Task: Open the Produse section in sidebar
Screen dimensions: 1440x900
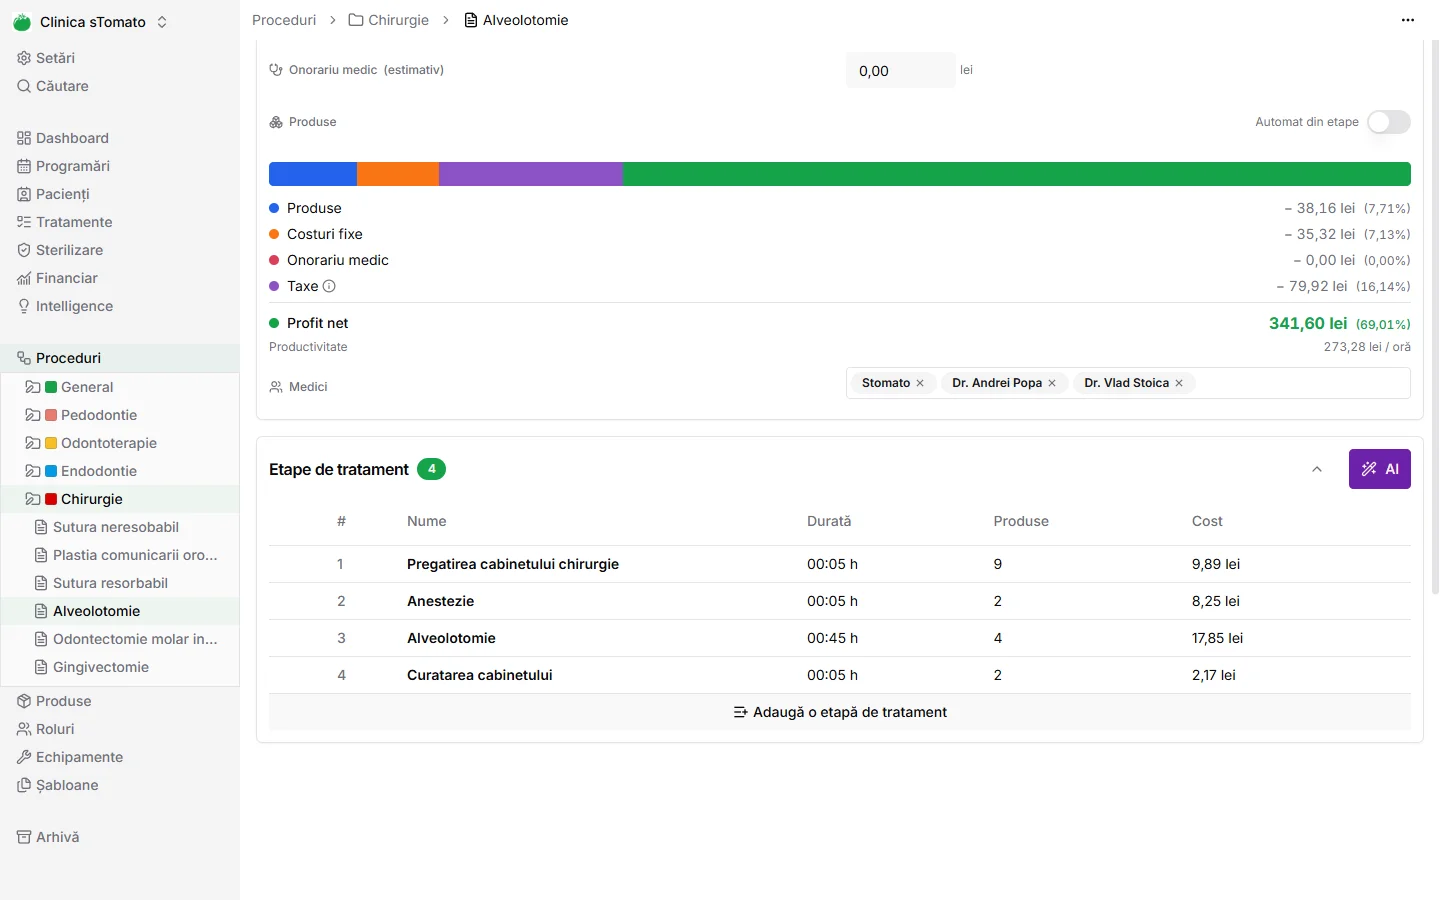Action: pyautogui.click(x=54, y=701)
